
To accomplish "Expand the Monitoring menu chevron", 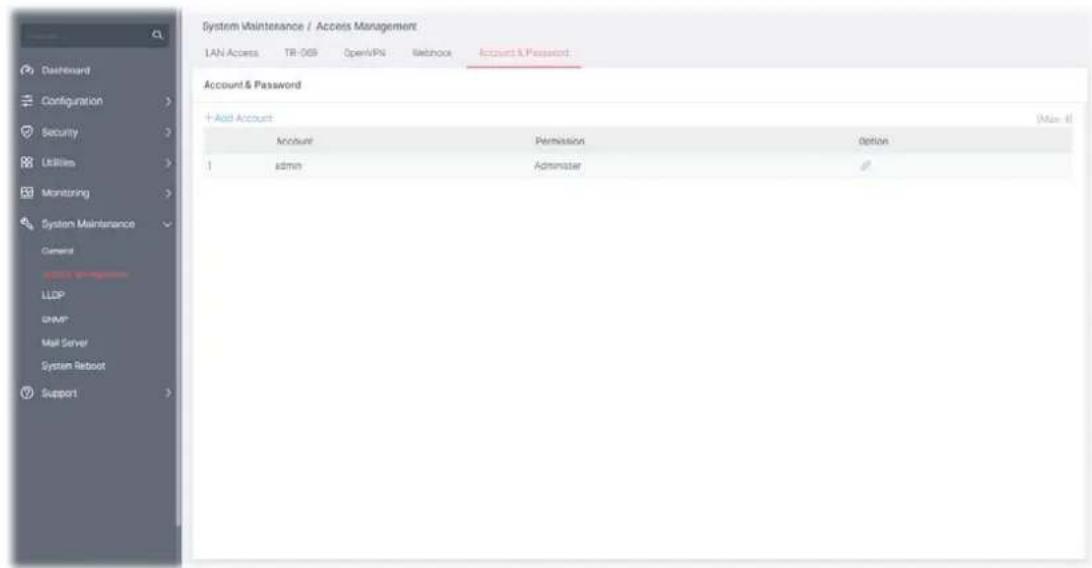I will coord(167,193).
